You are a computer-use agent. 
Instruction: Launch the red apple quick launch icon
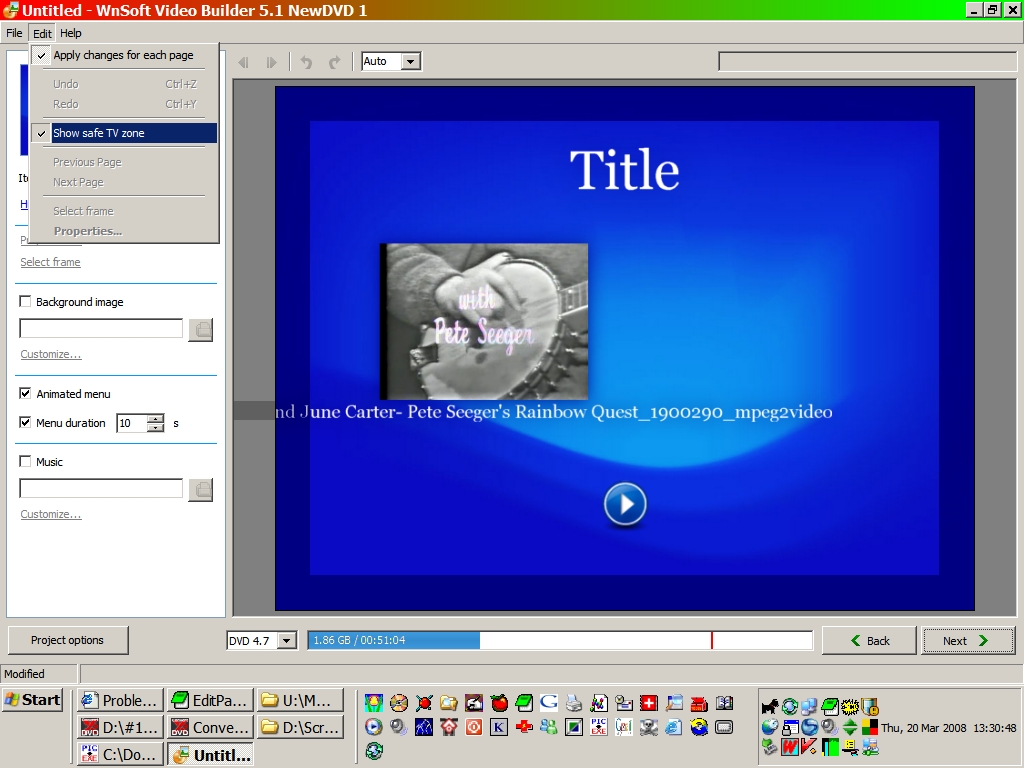click(x=500, y=703)
